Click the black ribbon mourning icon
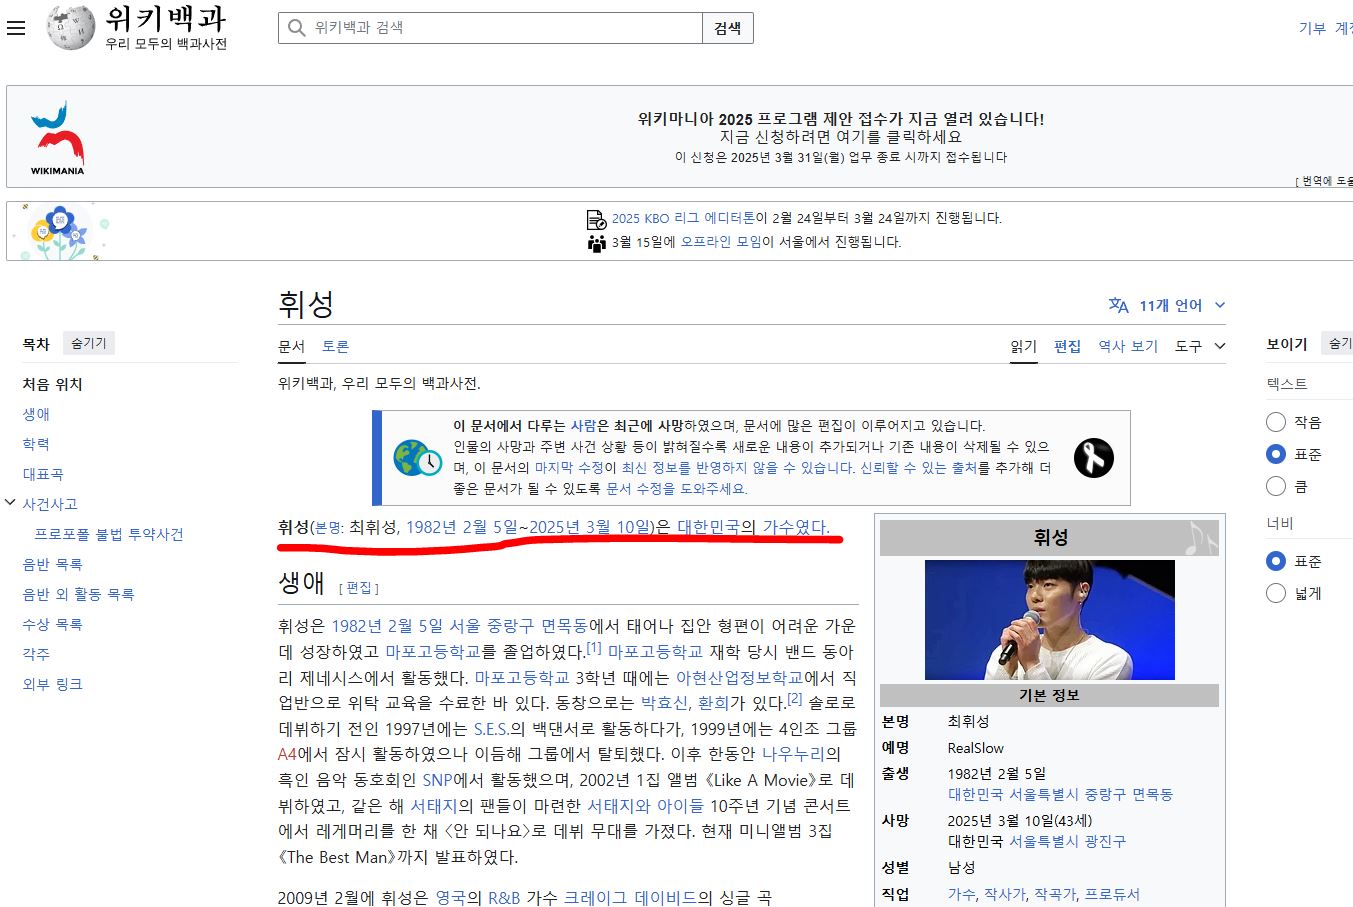This screenshot has width=1353, height=907. [x=1093, y=458]
